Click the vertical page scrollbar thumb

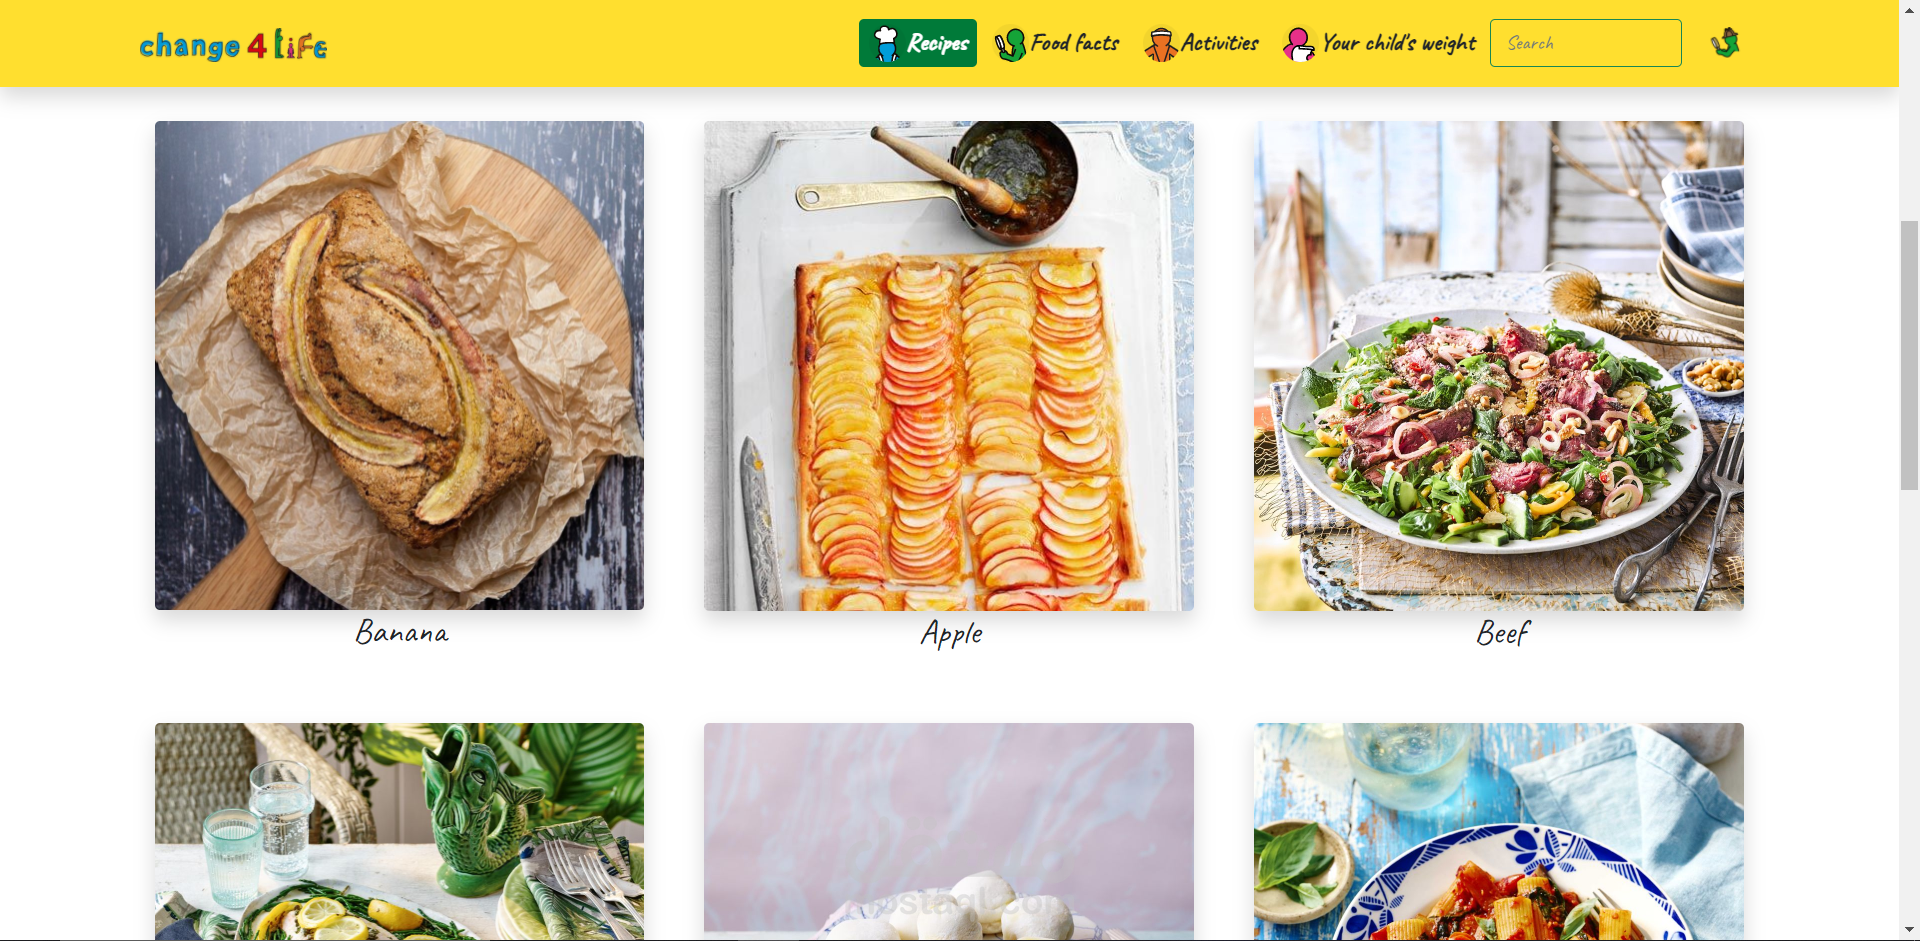(1909, 355)
